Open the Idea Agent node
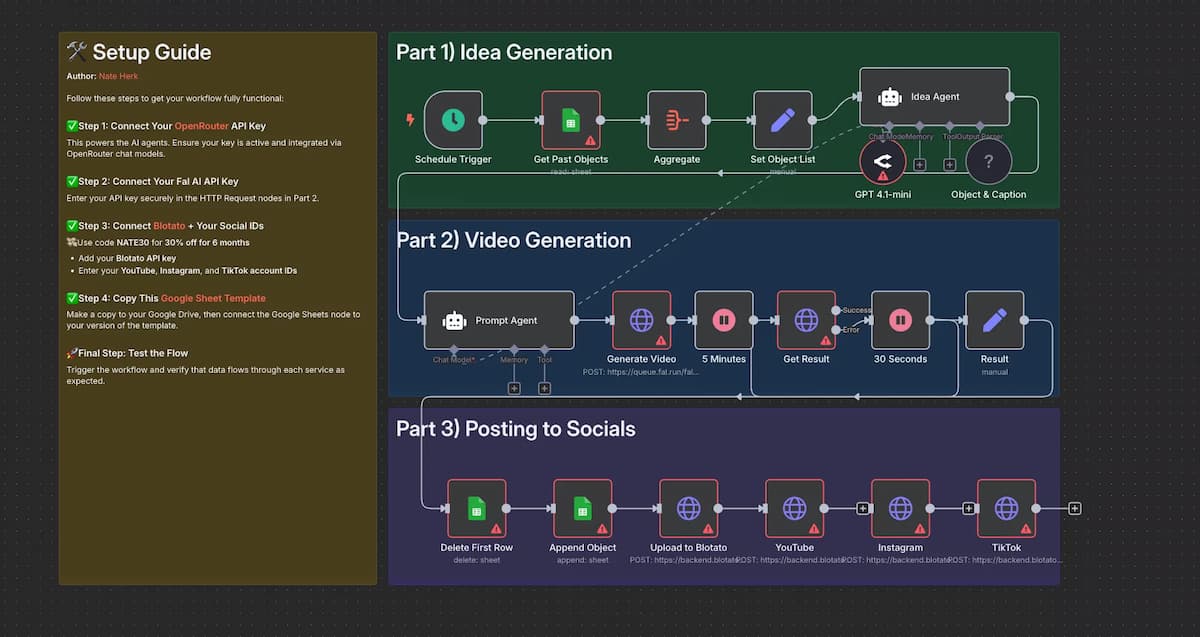The image size is (1200, 637). click(x=934, y=97)
